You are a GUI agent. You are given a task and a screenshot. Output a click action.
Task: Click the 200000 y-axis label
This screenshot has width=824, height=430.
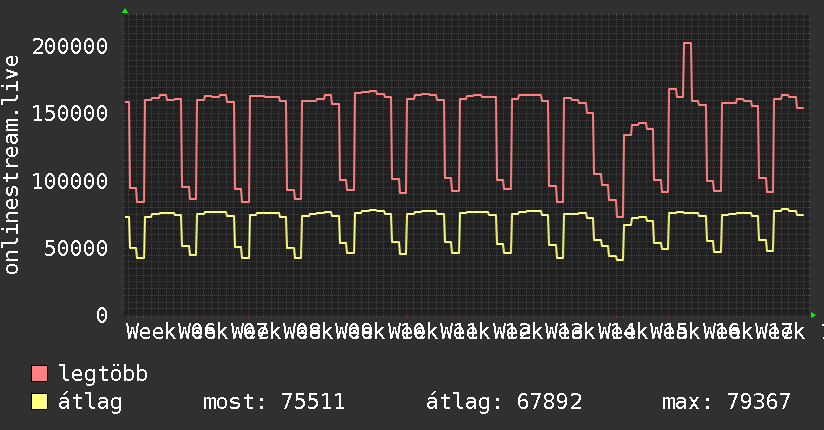[x=70, y=46]
